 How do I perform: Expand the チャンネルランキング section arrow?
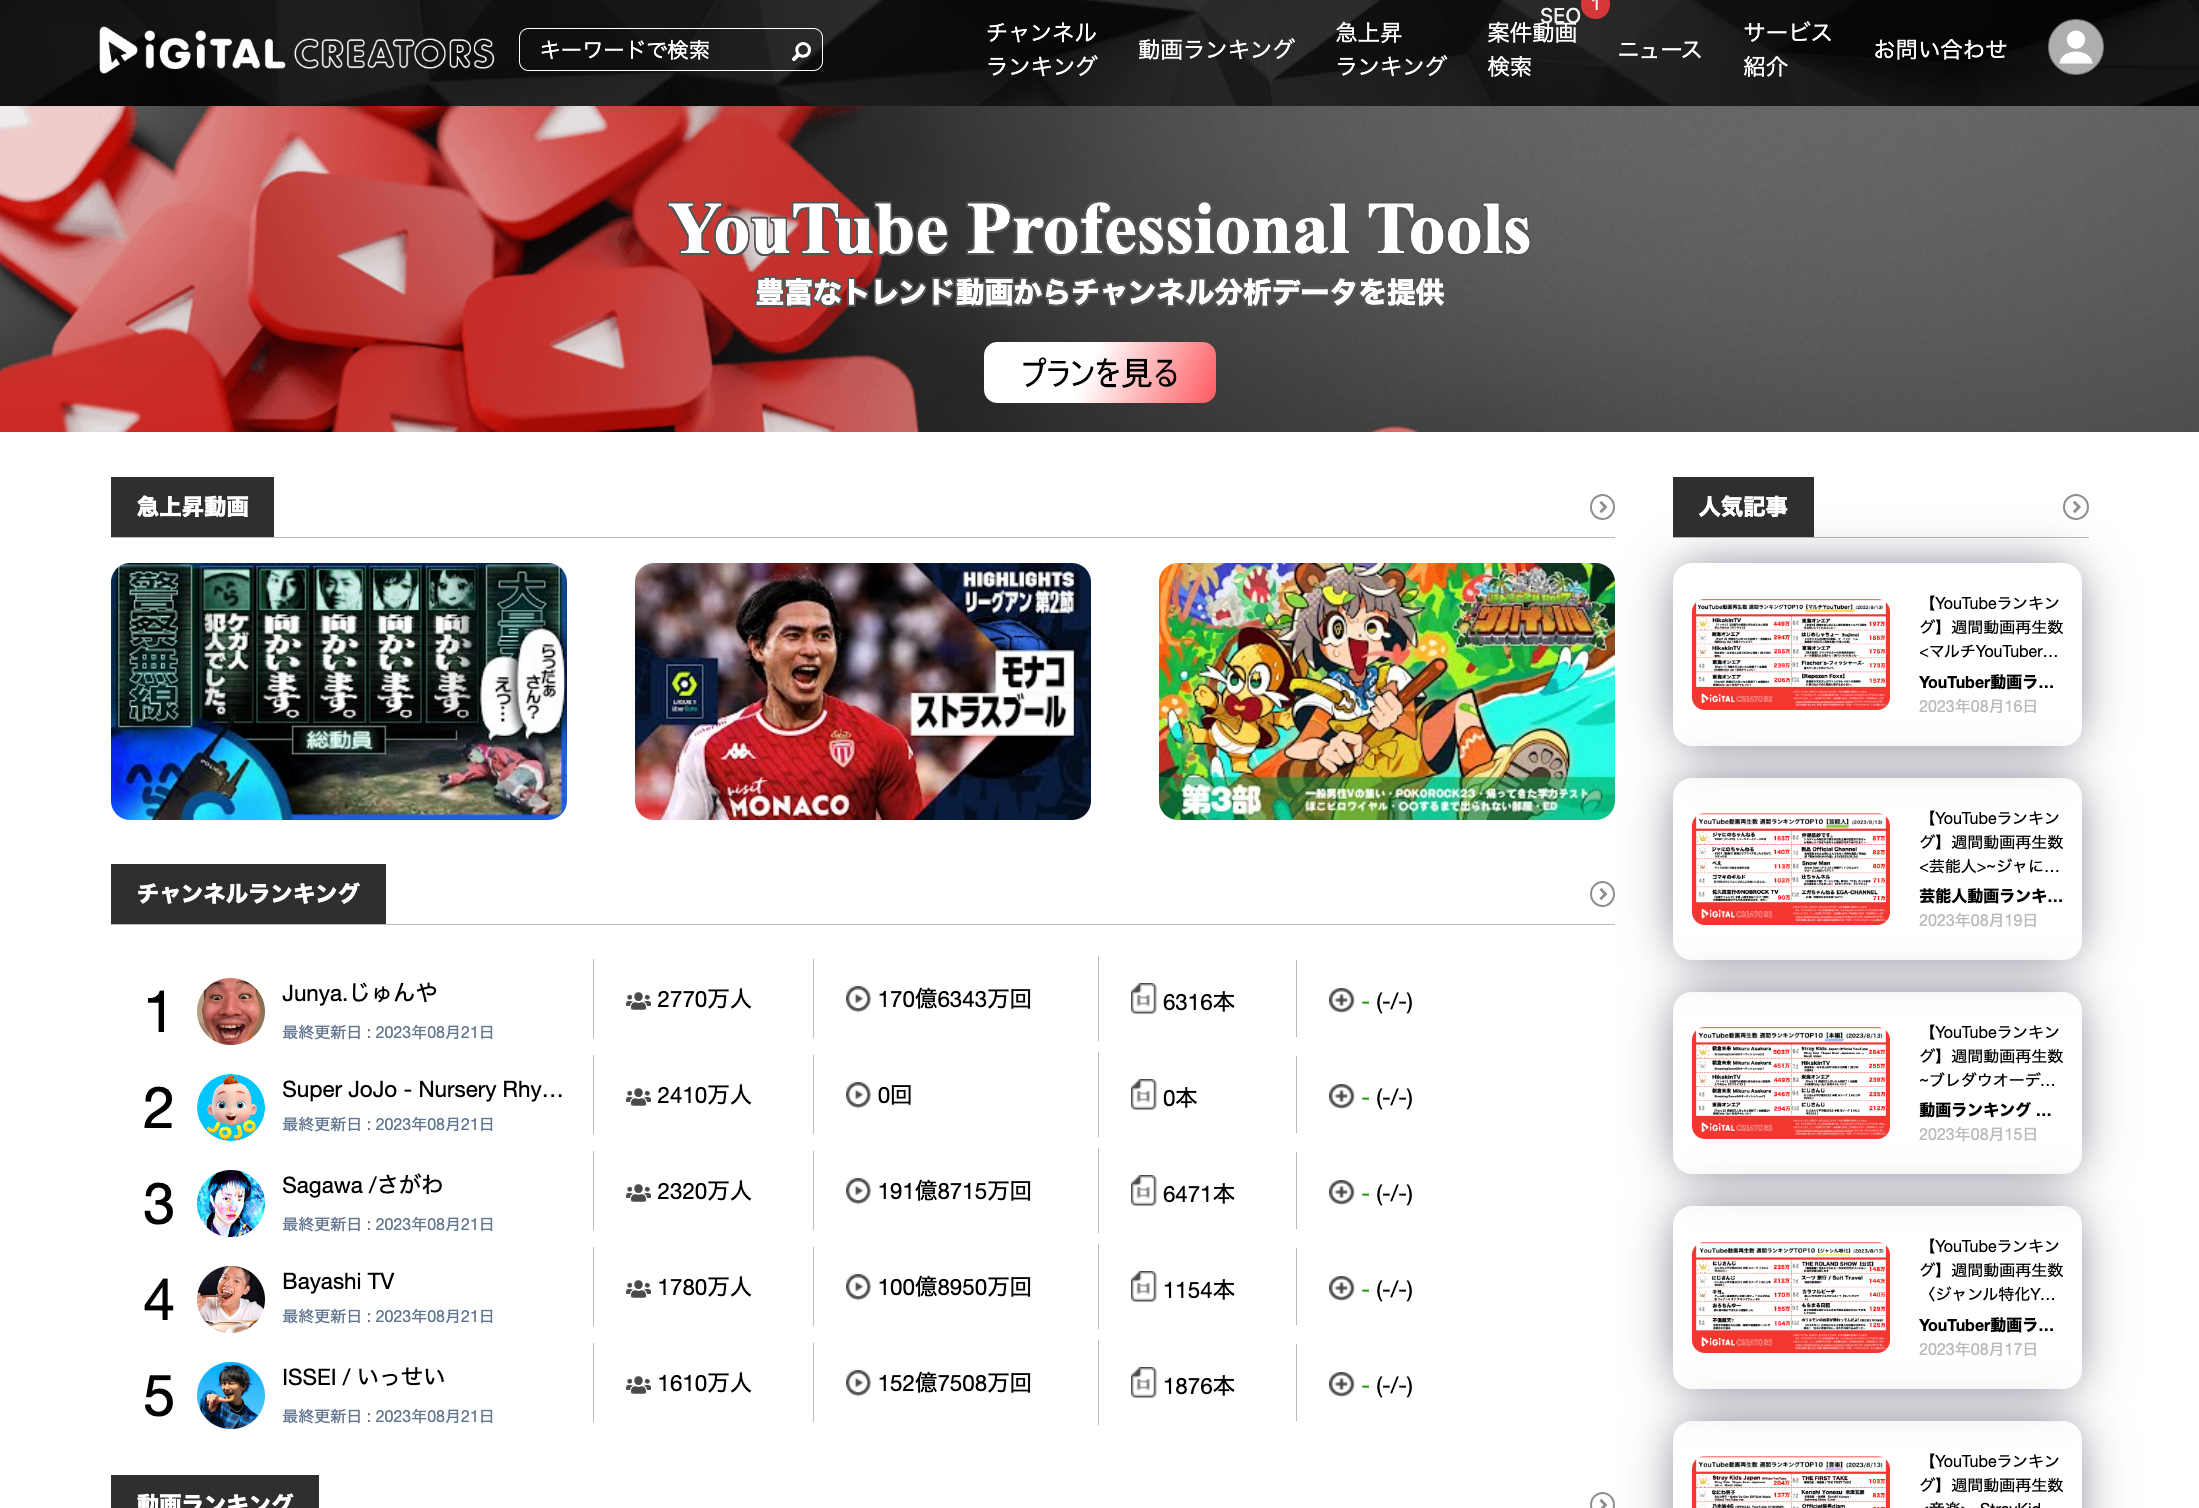point(1602,894)
